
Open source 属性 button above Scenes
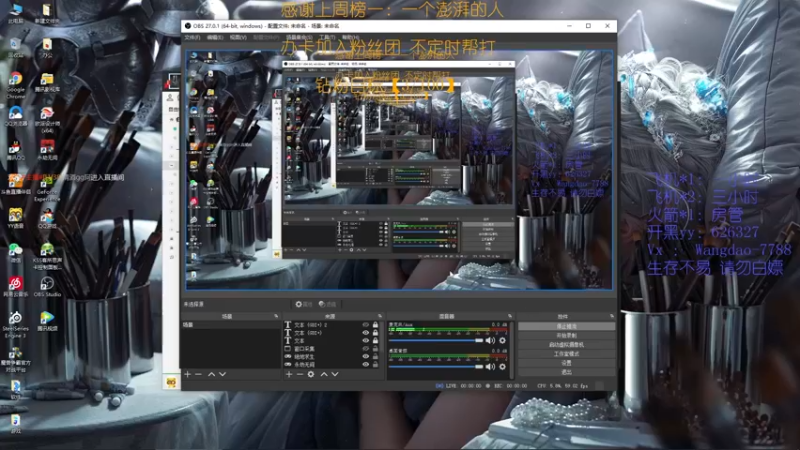[304, 304]
